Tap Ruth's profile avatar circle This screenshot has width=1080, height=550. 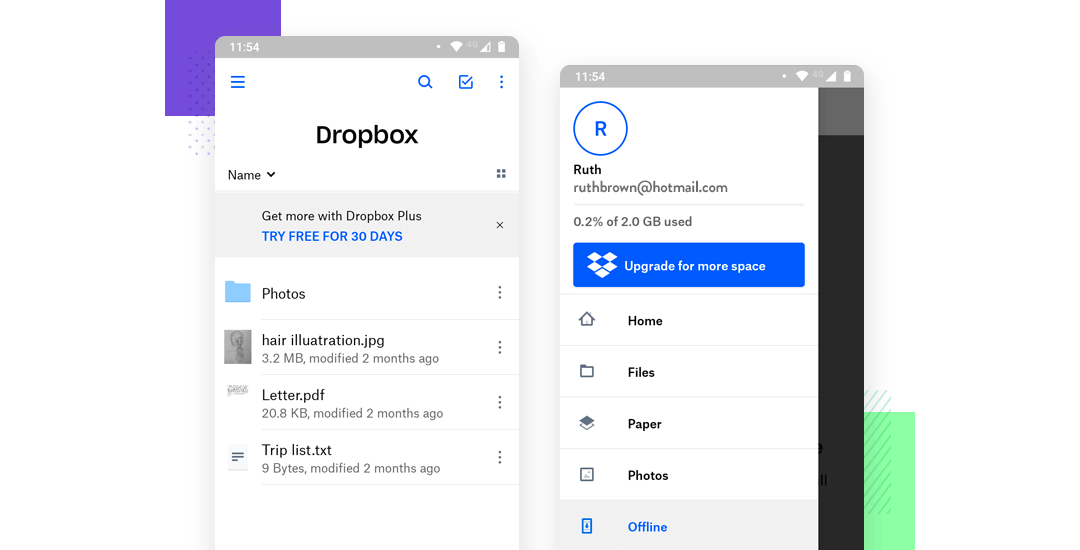pos(601,129)
